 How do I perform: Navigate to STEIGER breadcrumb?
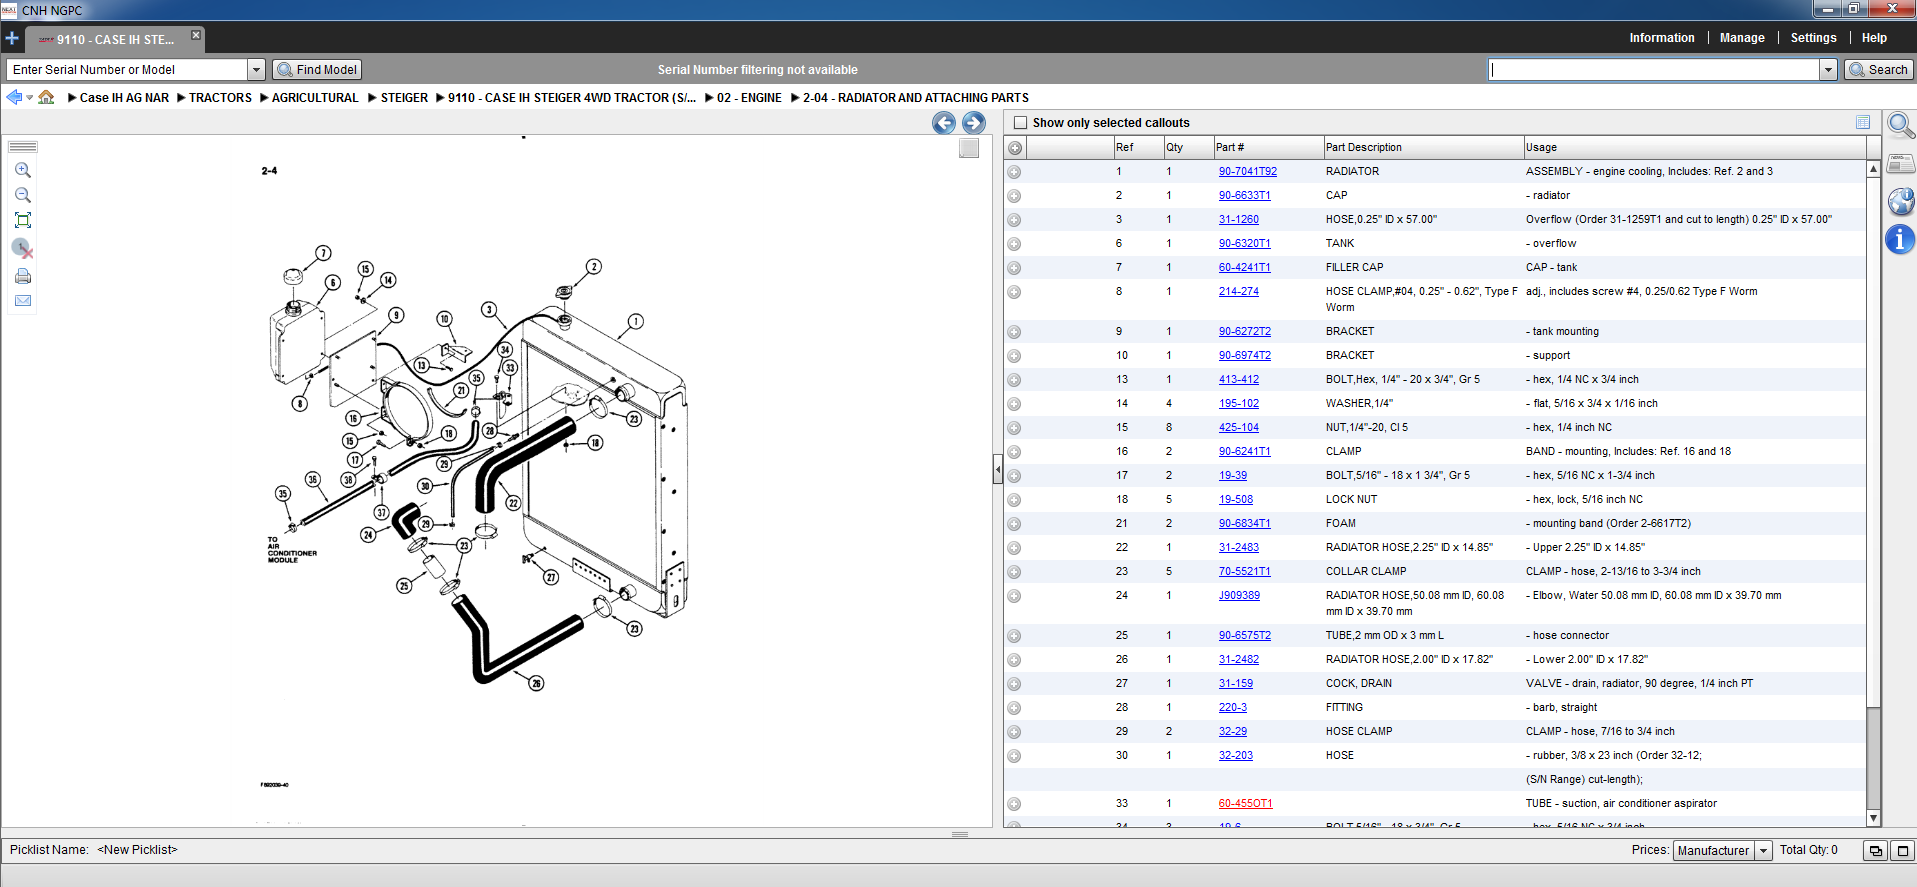404,98
